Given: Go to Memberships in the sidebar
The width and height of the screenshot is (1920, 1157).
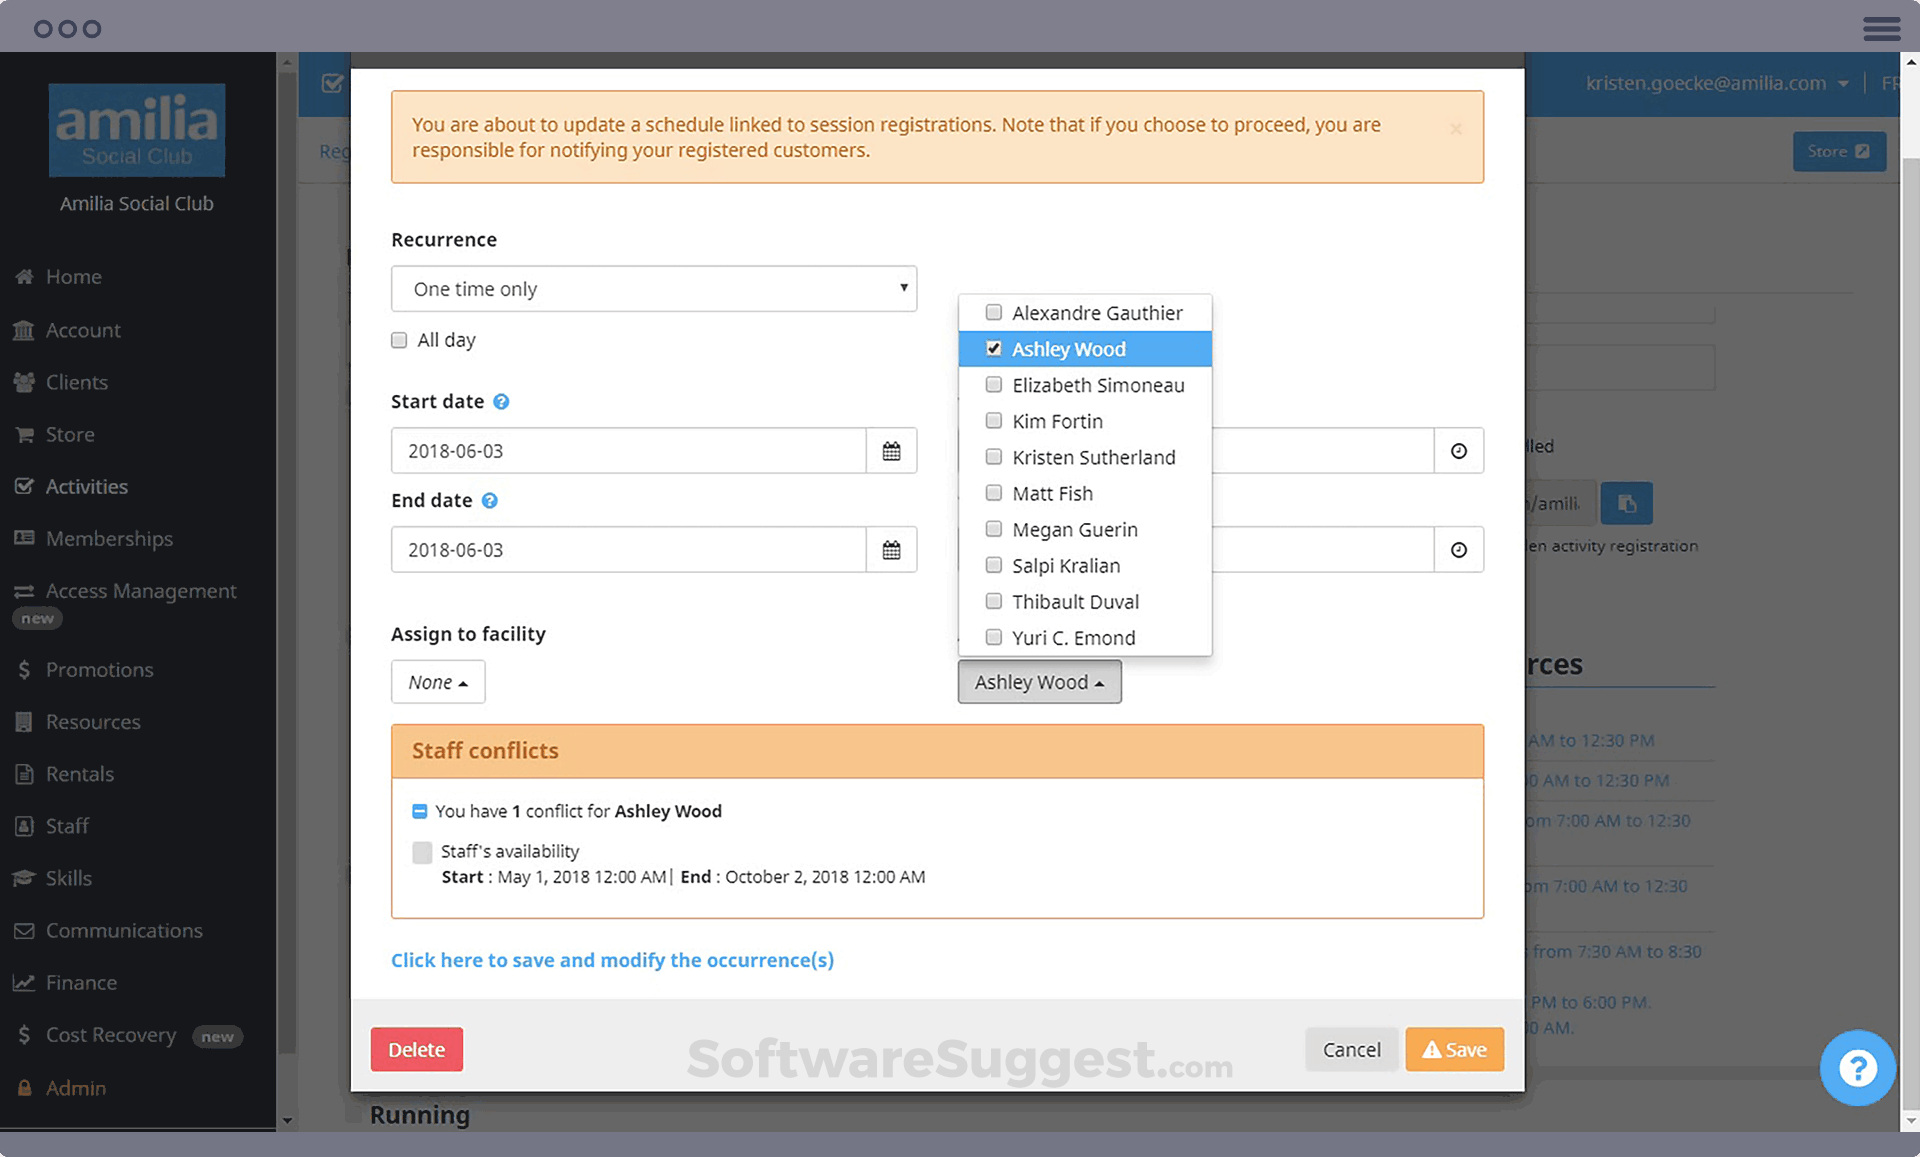Looking at the screenshot, I should [x=108, y=539].
